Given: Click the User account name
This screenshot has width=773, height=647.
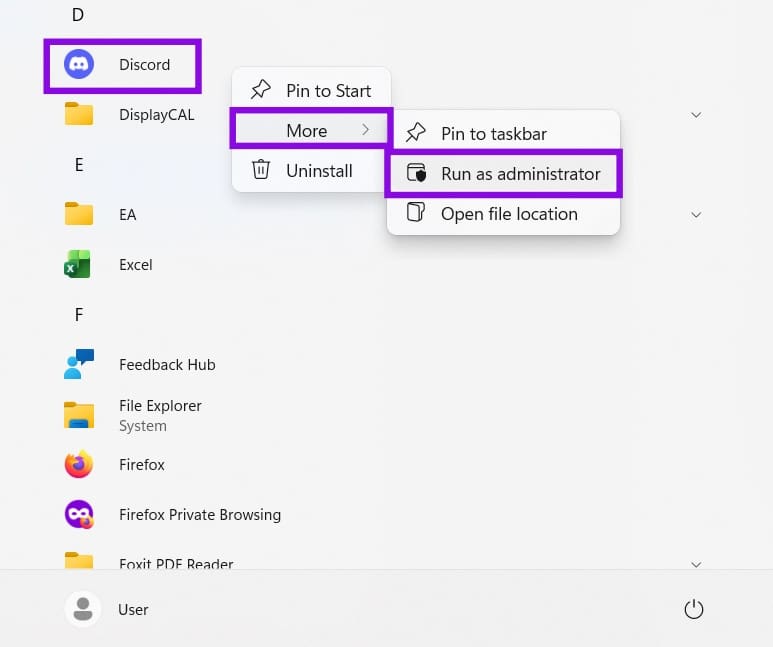Looking at the screenshot, I should click(x=133, y=610).
